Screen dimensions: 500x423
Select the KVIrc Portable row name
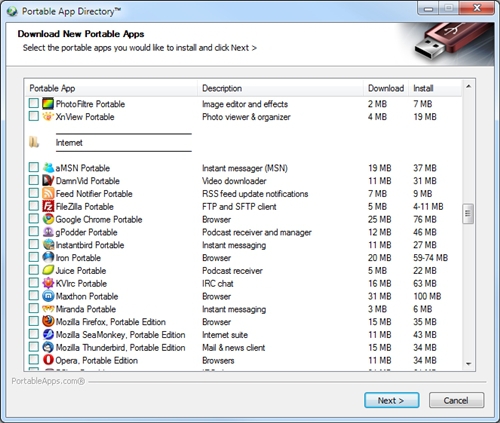81,284
